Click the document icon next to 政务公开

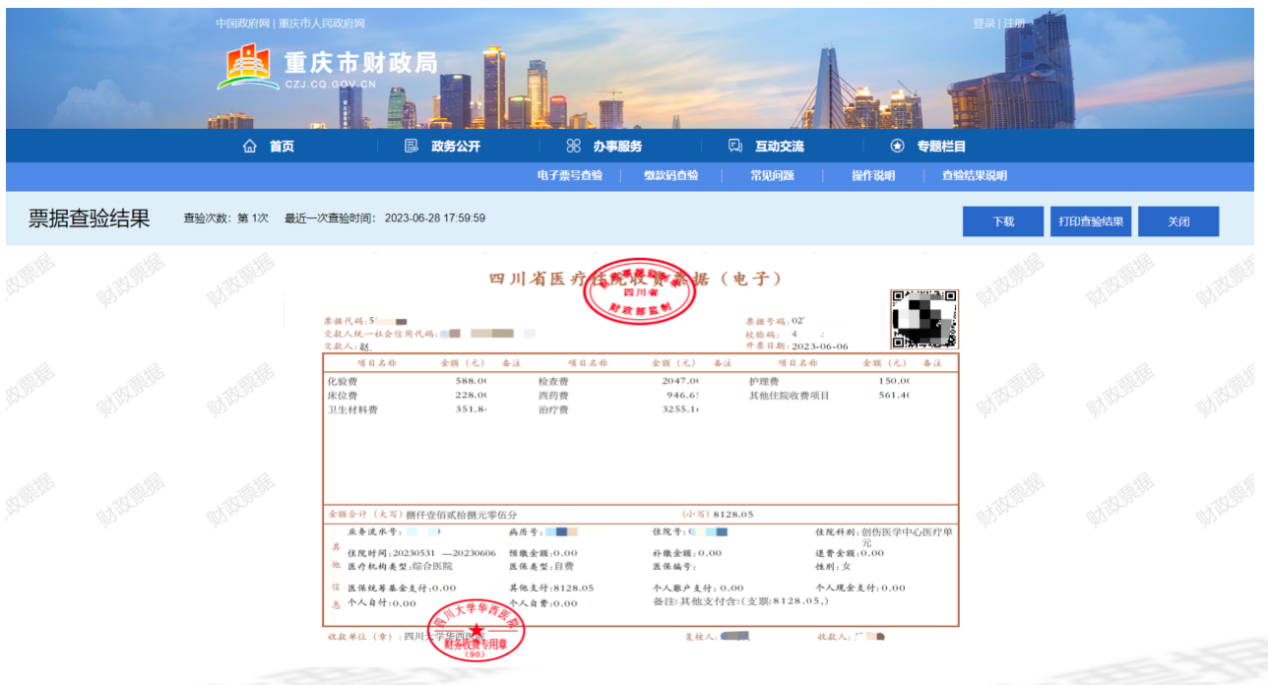[411, 146]
